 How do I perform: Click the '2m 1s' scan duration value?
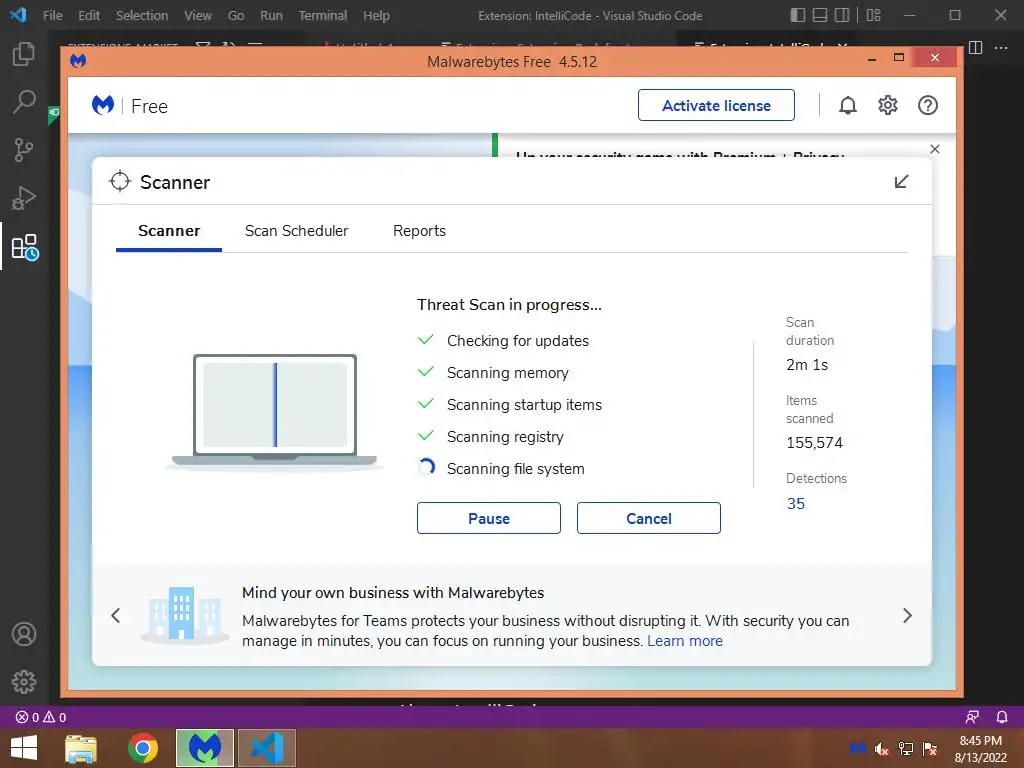click(807, 364)
